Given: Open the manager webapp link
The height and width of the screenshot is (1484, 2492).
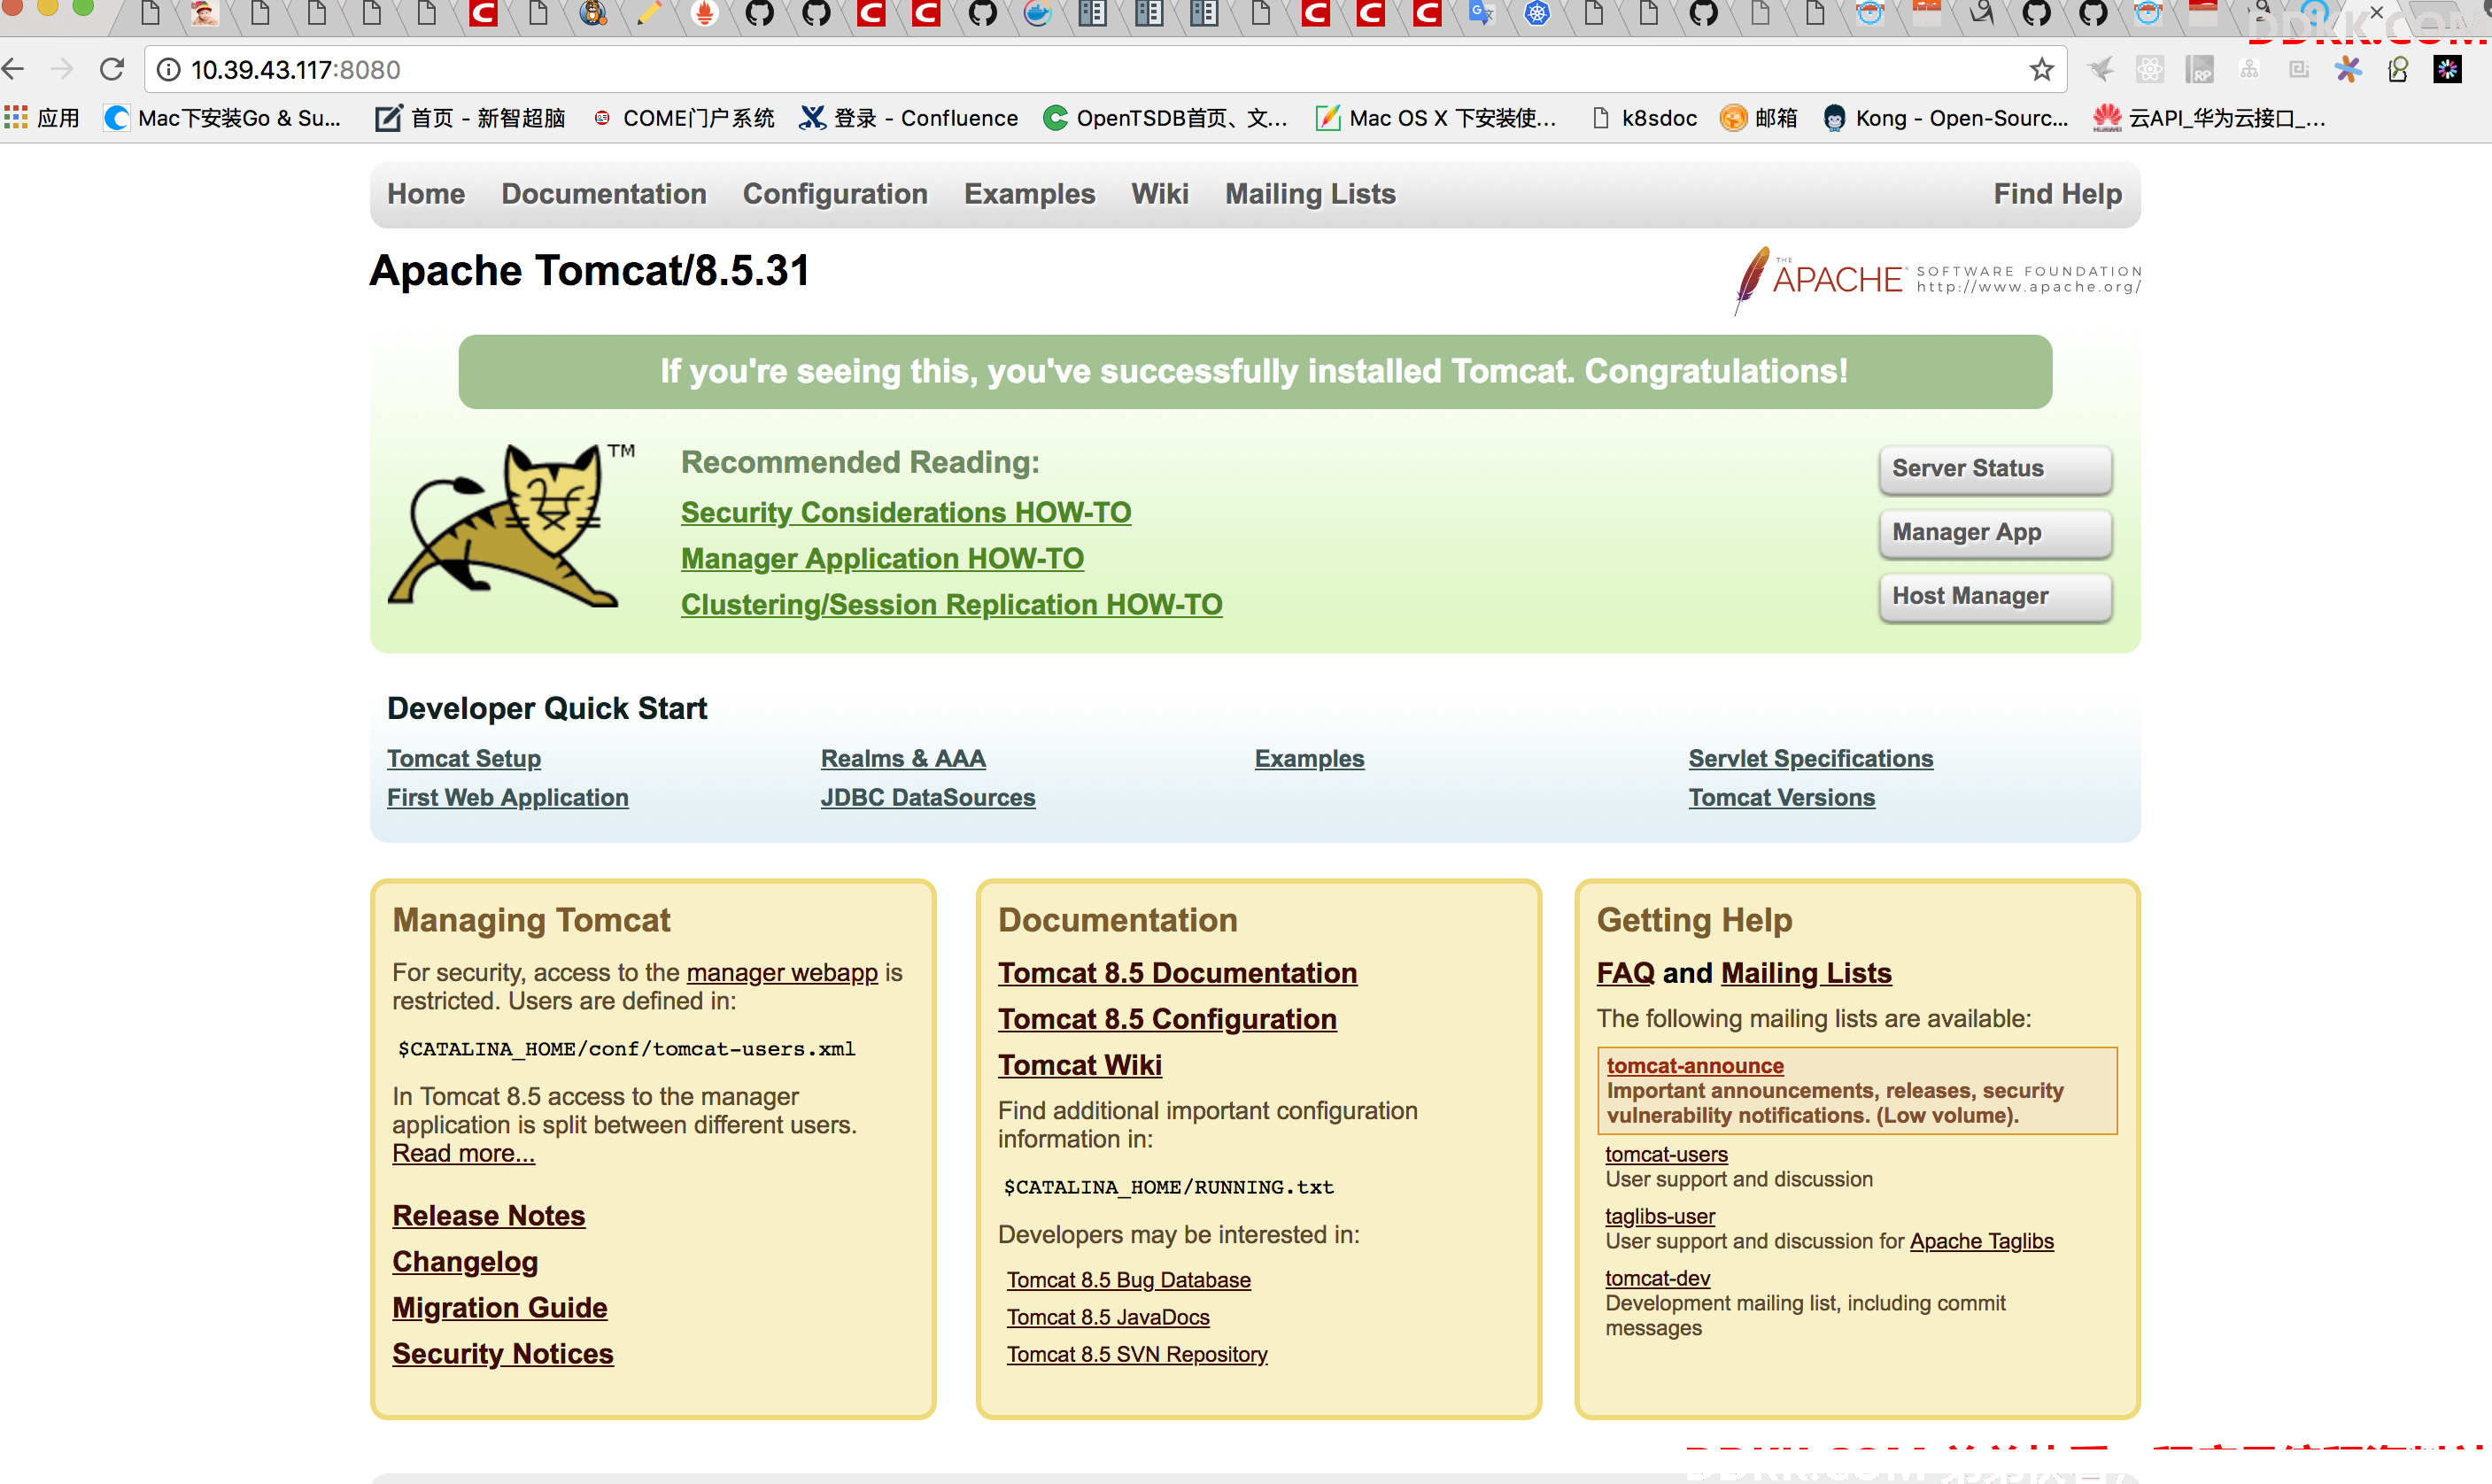Looking at the screenshot, I should pyautogui.click(x=782, y=972).
